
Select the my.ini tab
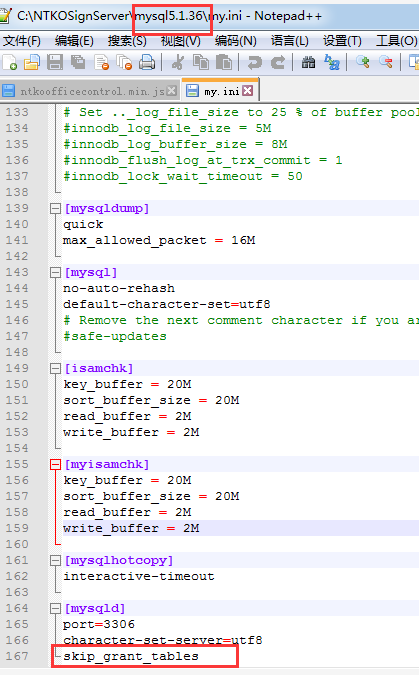pyautogui.click(x=221, y=91)
